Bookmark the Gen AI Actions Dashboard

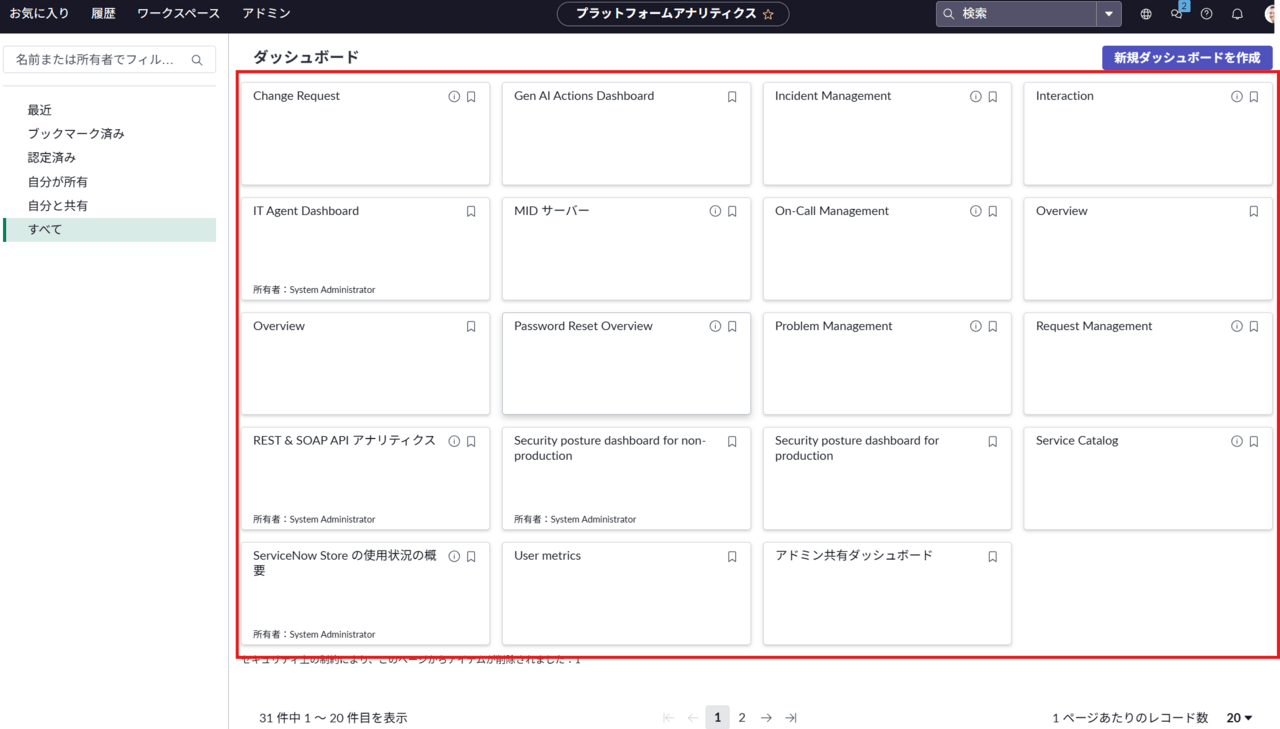coord(732,97)
